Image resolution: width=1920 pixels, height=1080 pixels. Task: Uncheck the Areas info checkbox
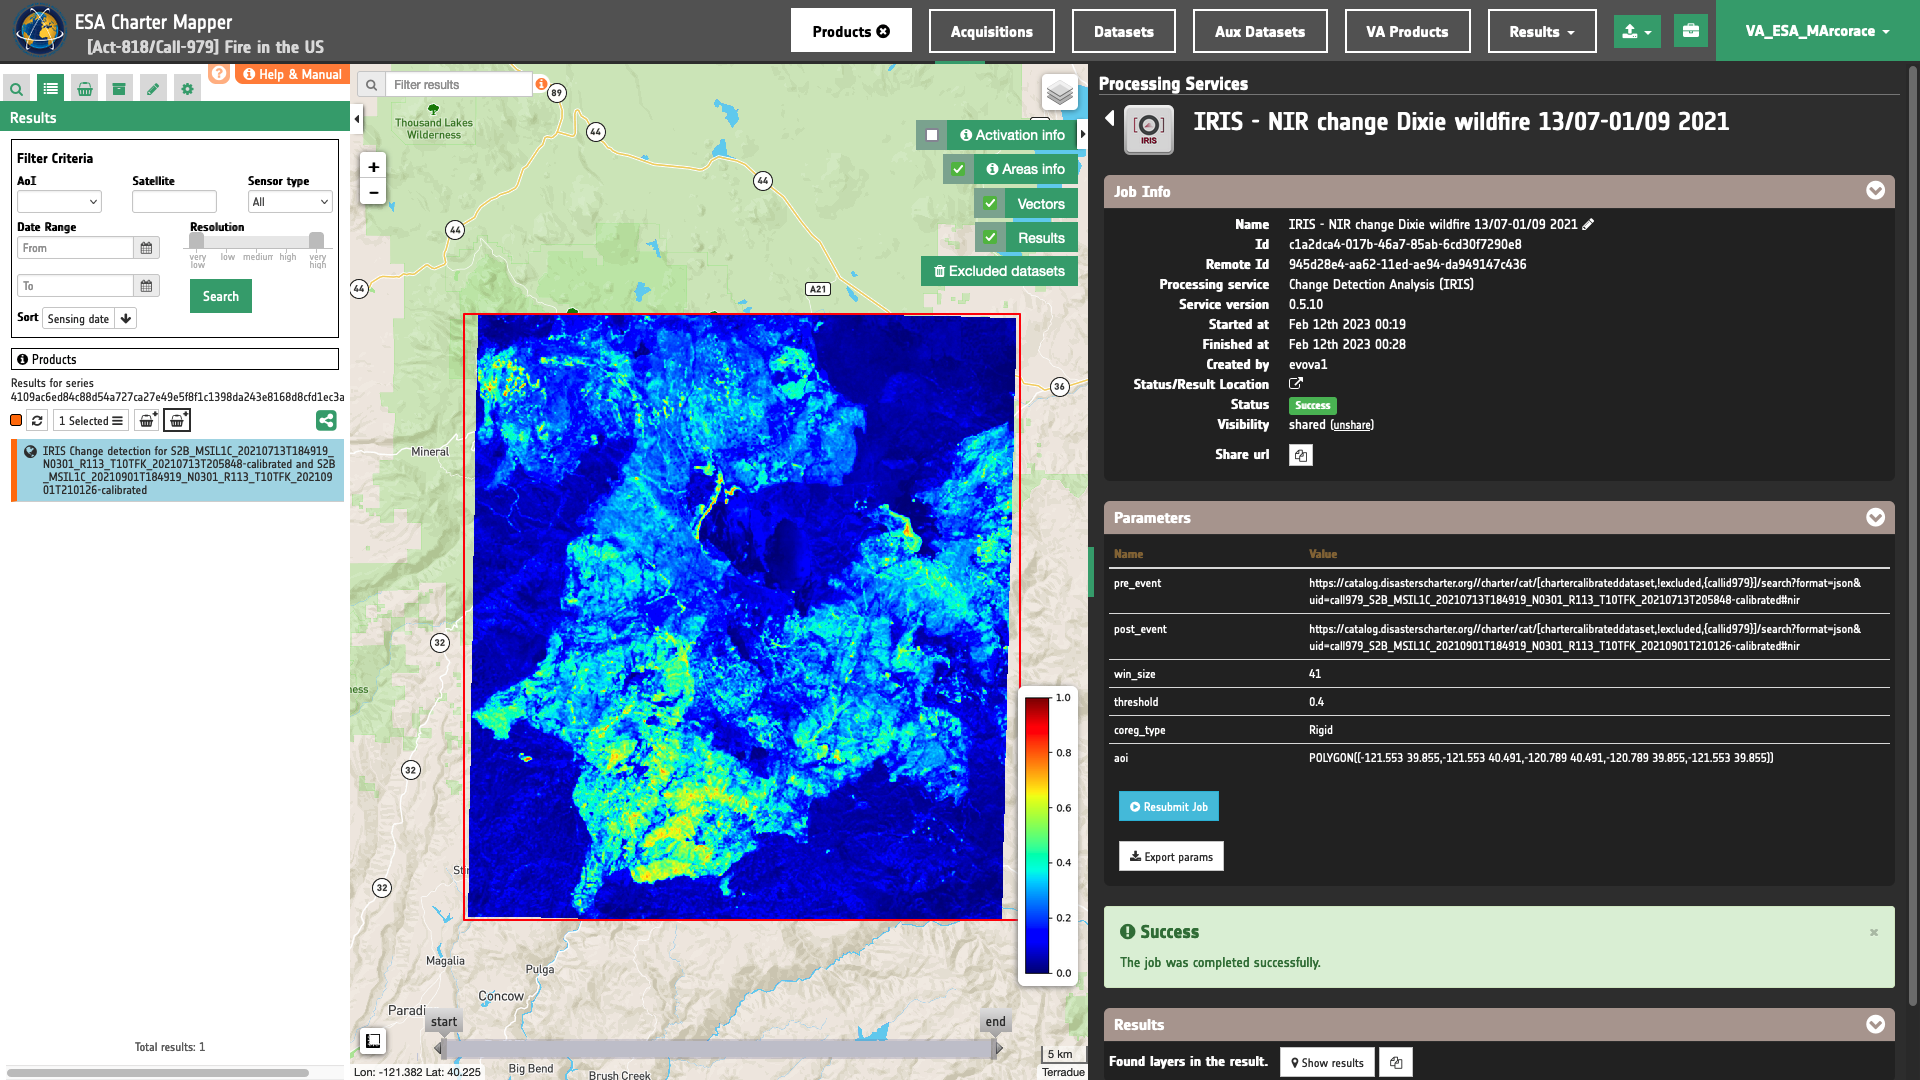coord(958,169)
